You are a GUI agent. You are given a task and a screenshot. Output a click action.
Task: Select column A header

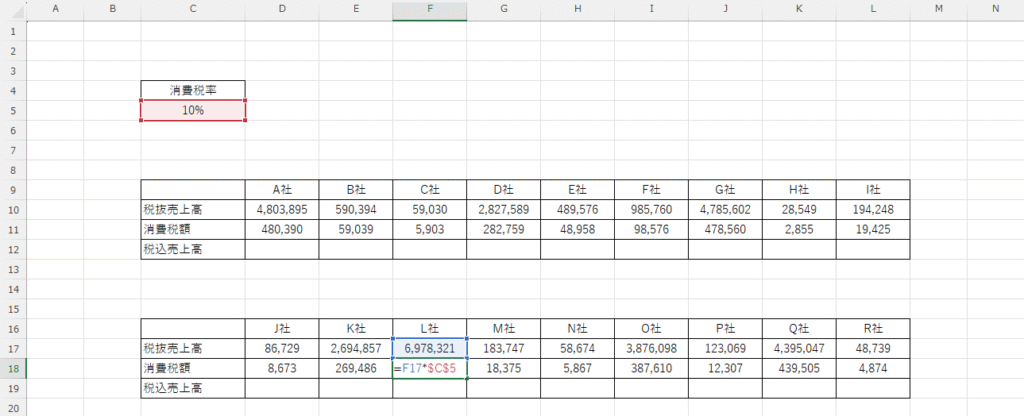pyautogui.click(x=54, y=9)
